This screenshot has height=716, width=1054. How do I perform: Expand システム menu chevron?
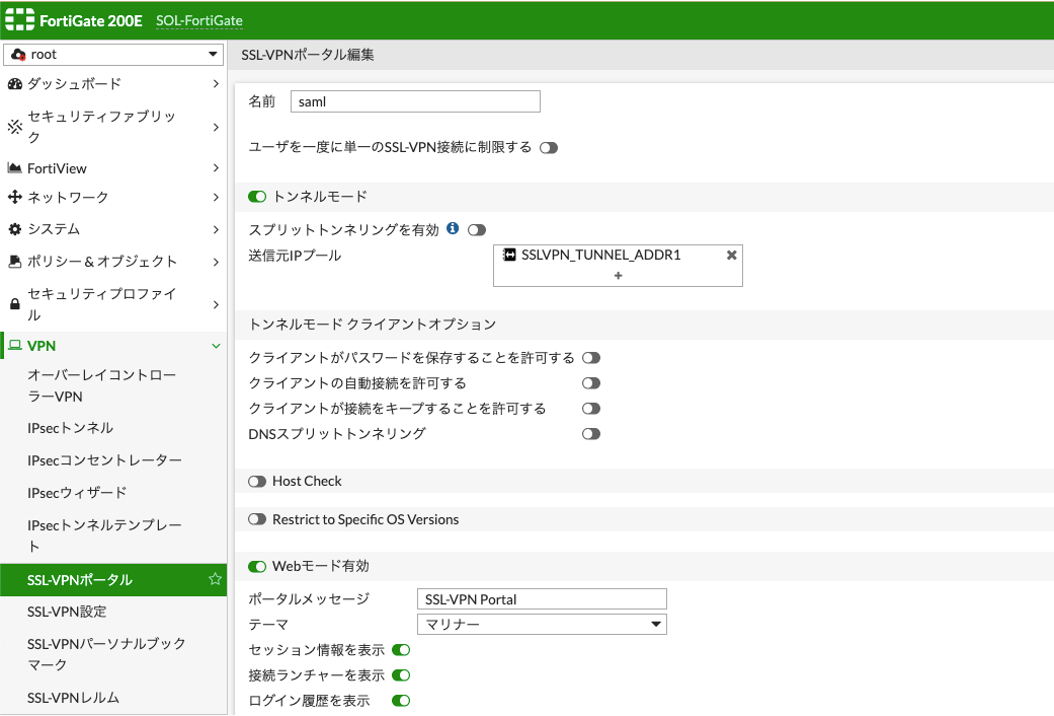tap(216, 229)
